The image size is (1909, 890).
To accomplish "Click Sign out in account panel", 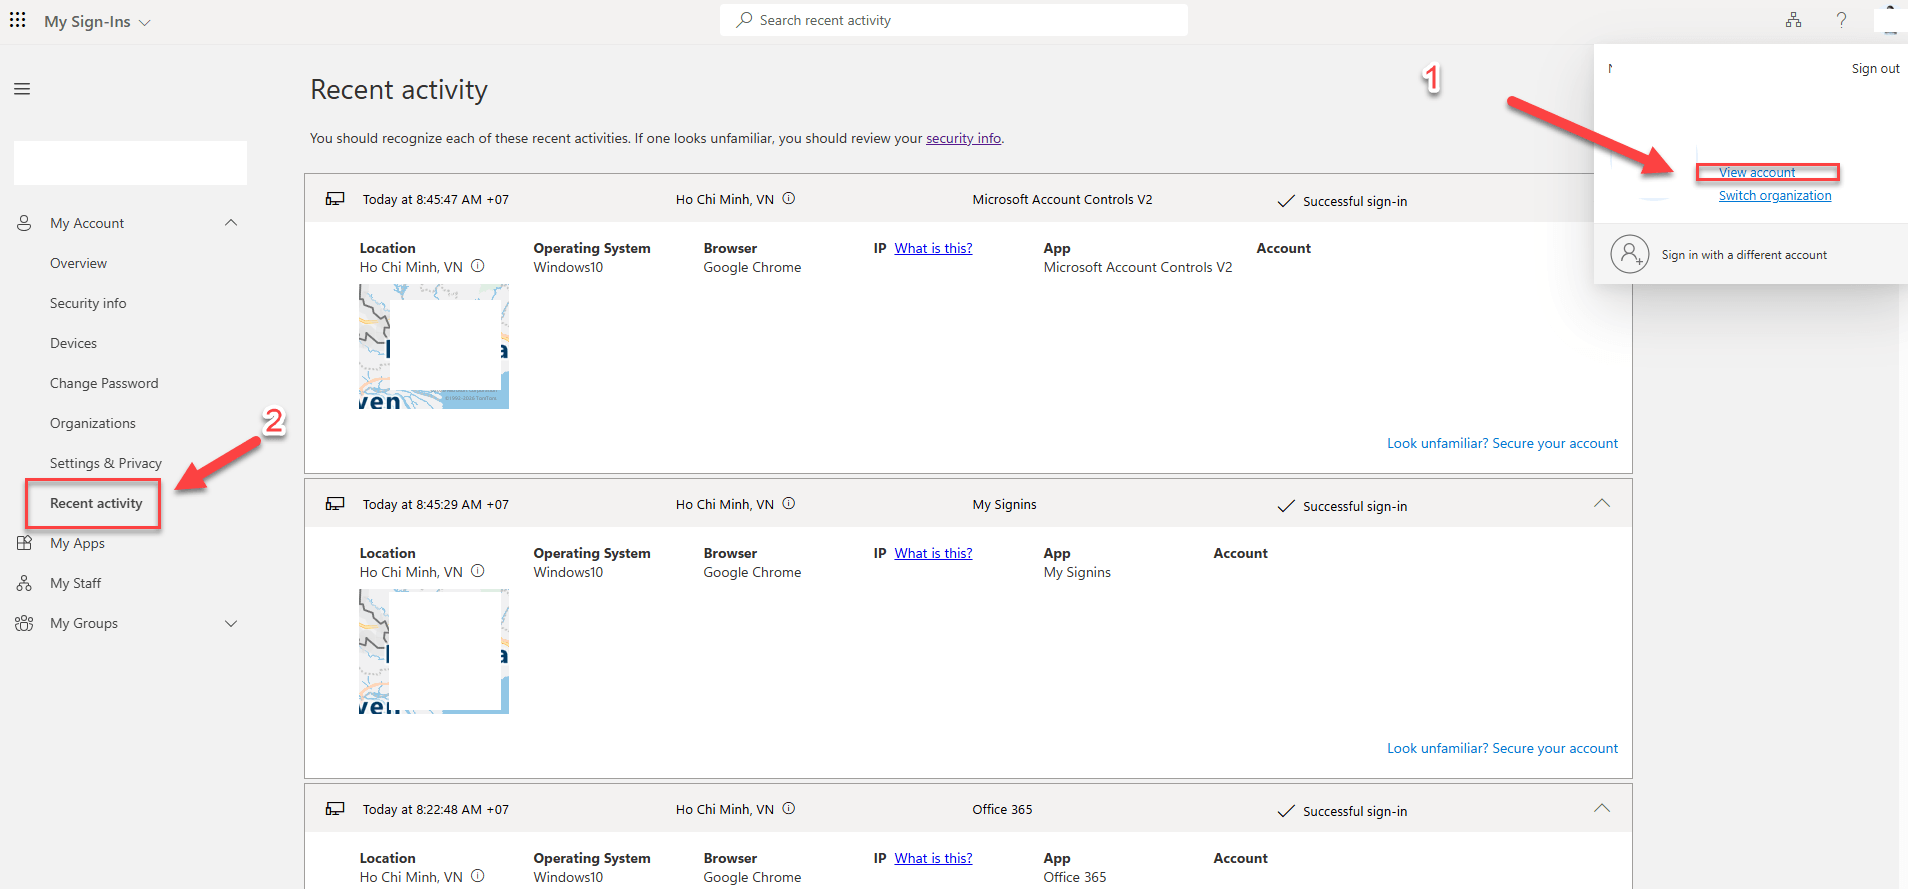I will click(1875, 68).
